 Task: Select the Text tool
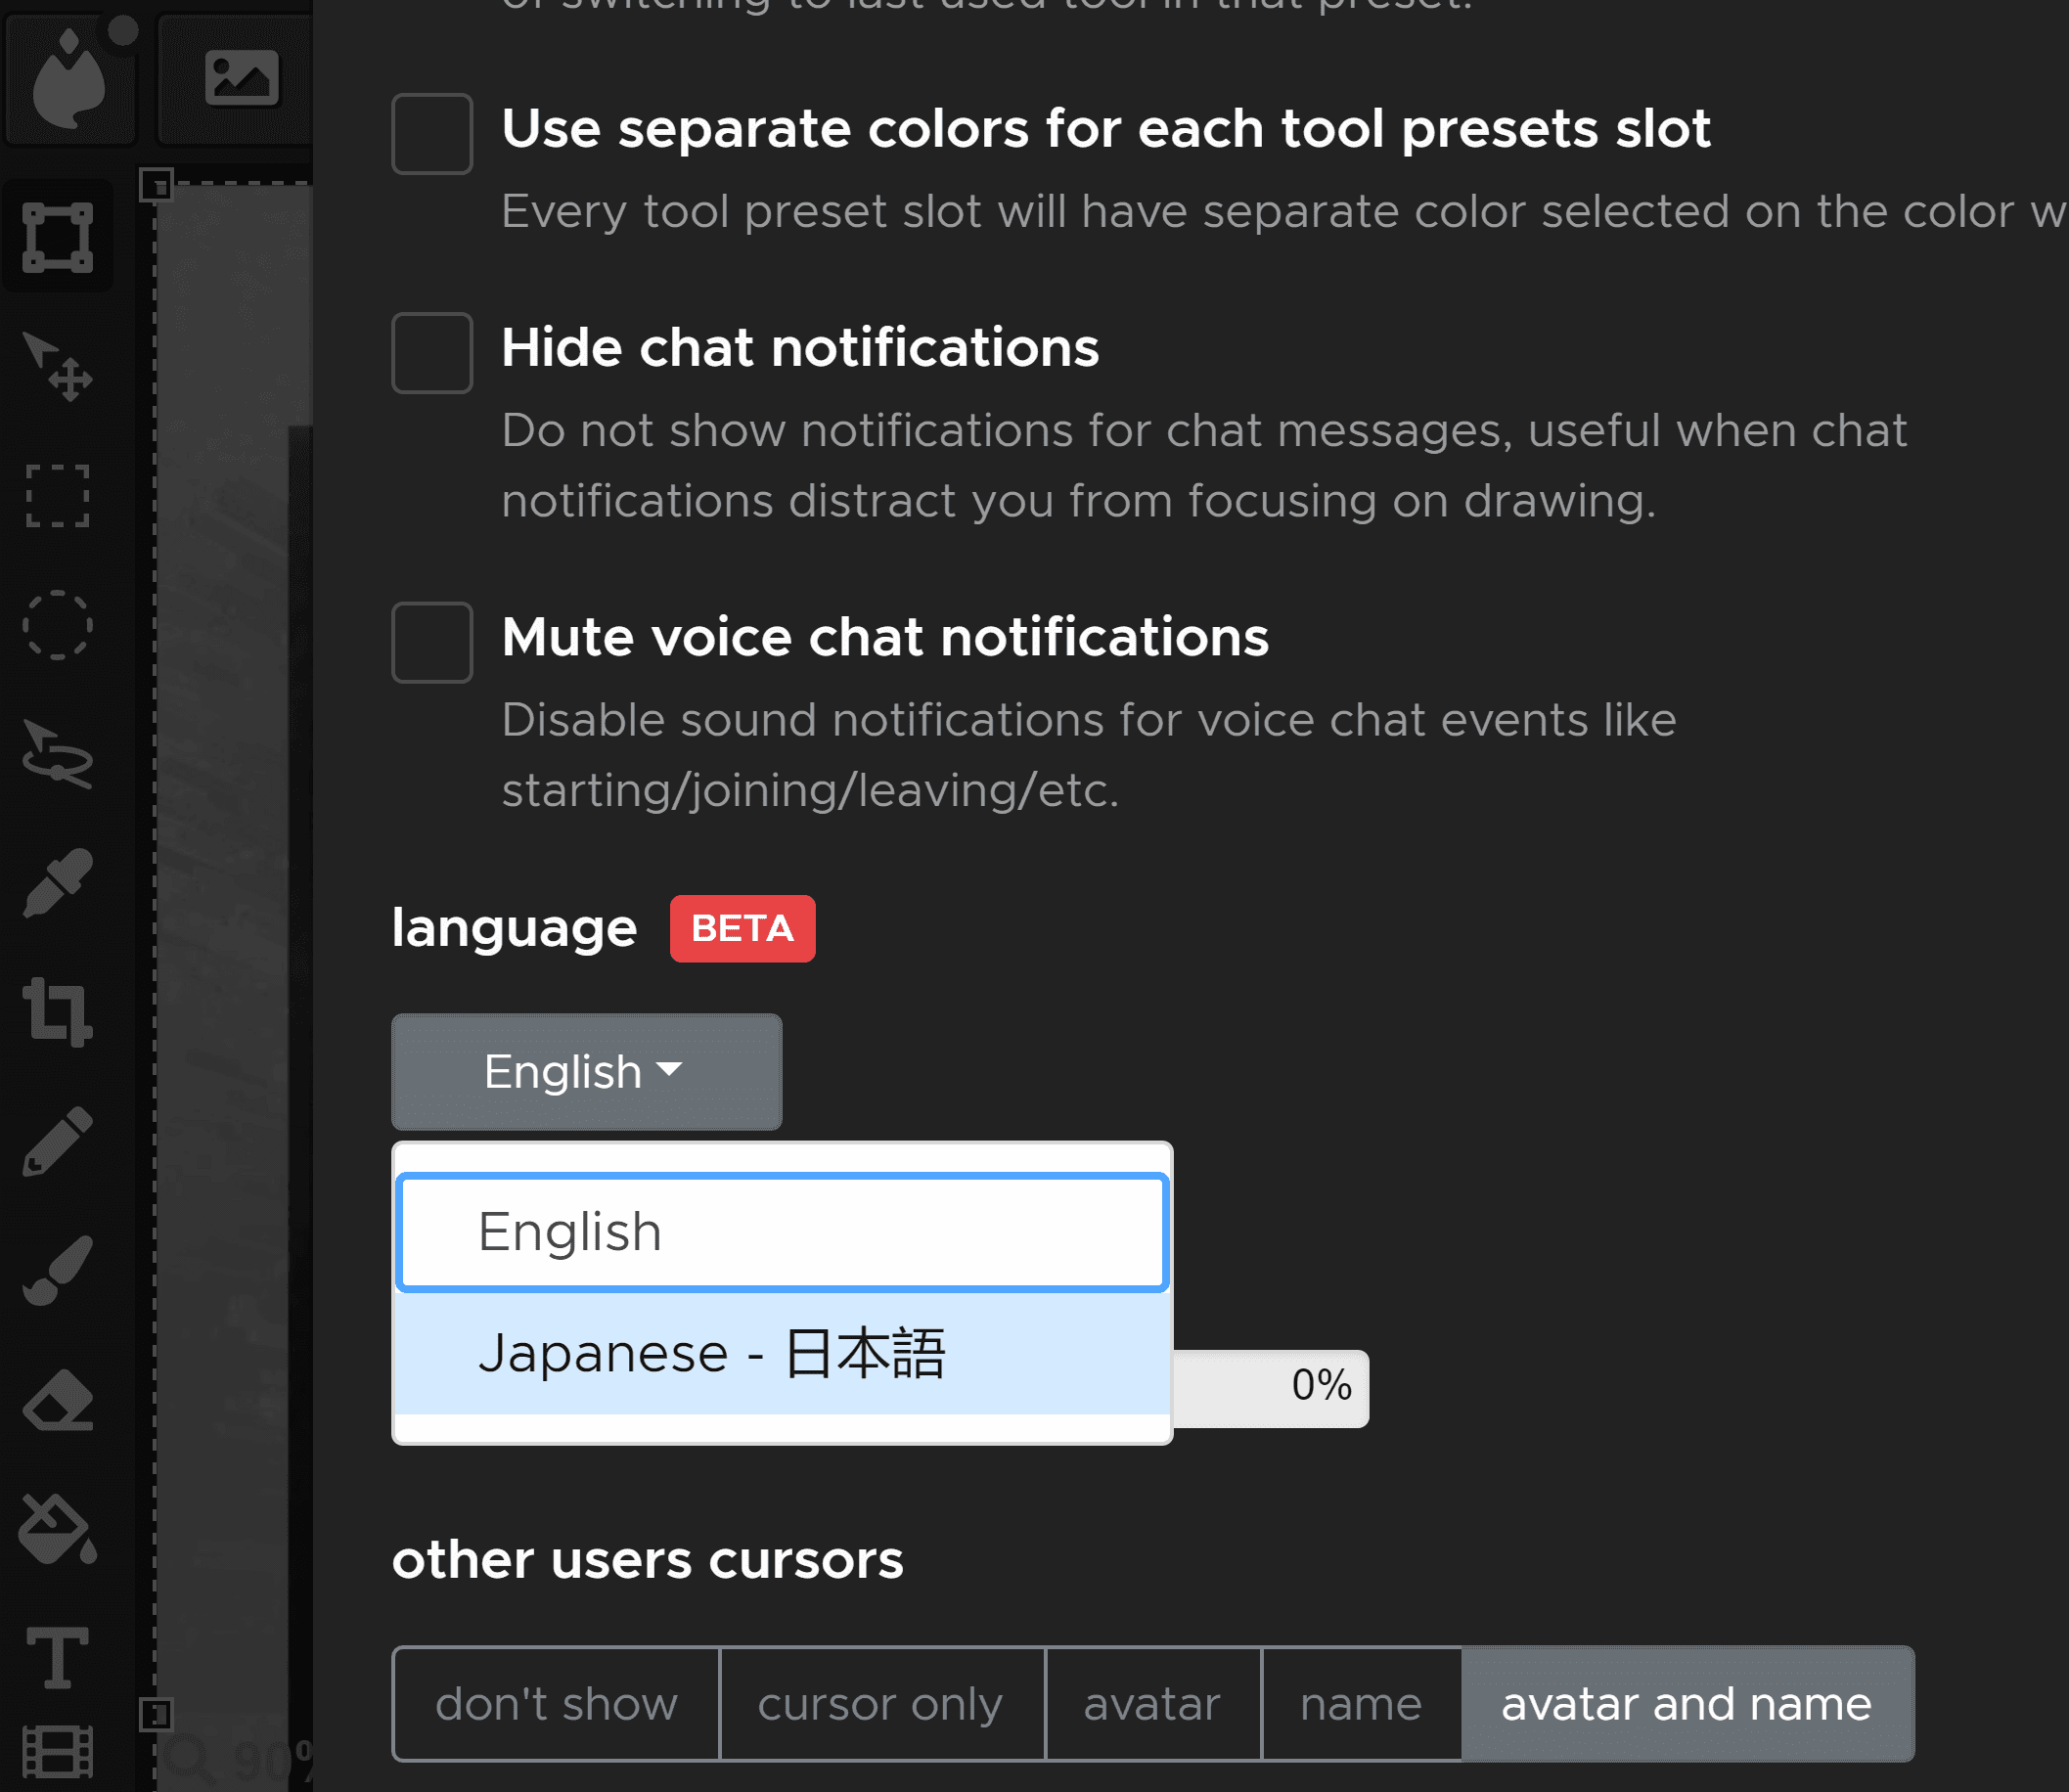pyautogui.click(x=58, y=1658)
